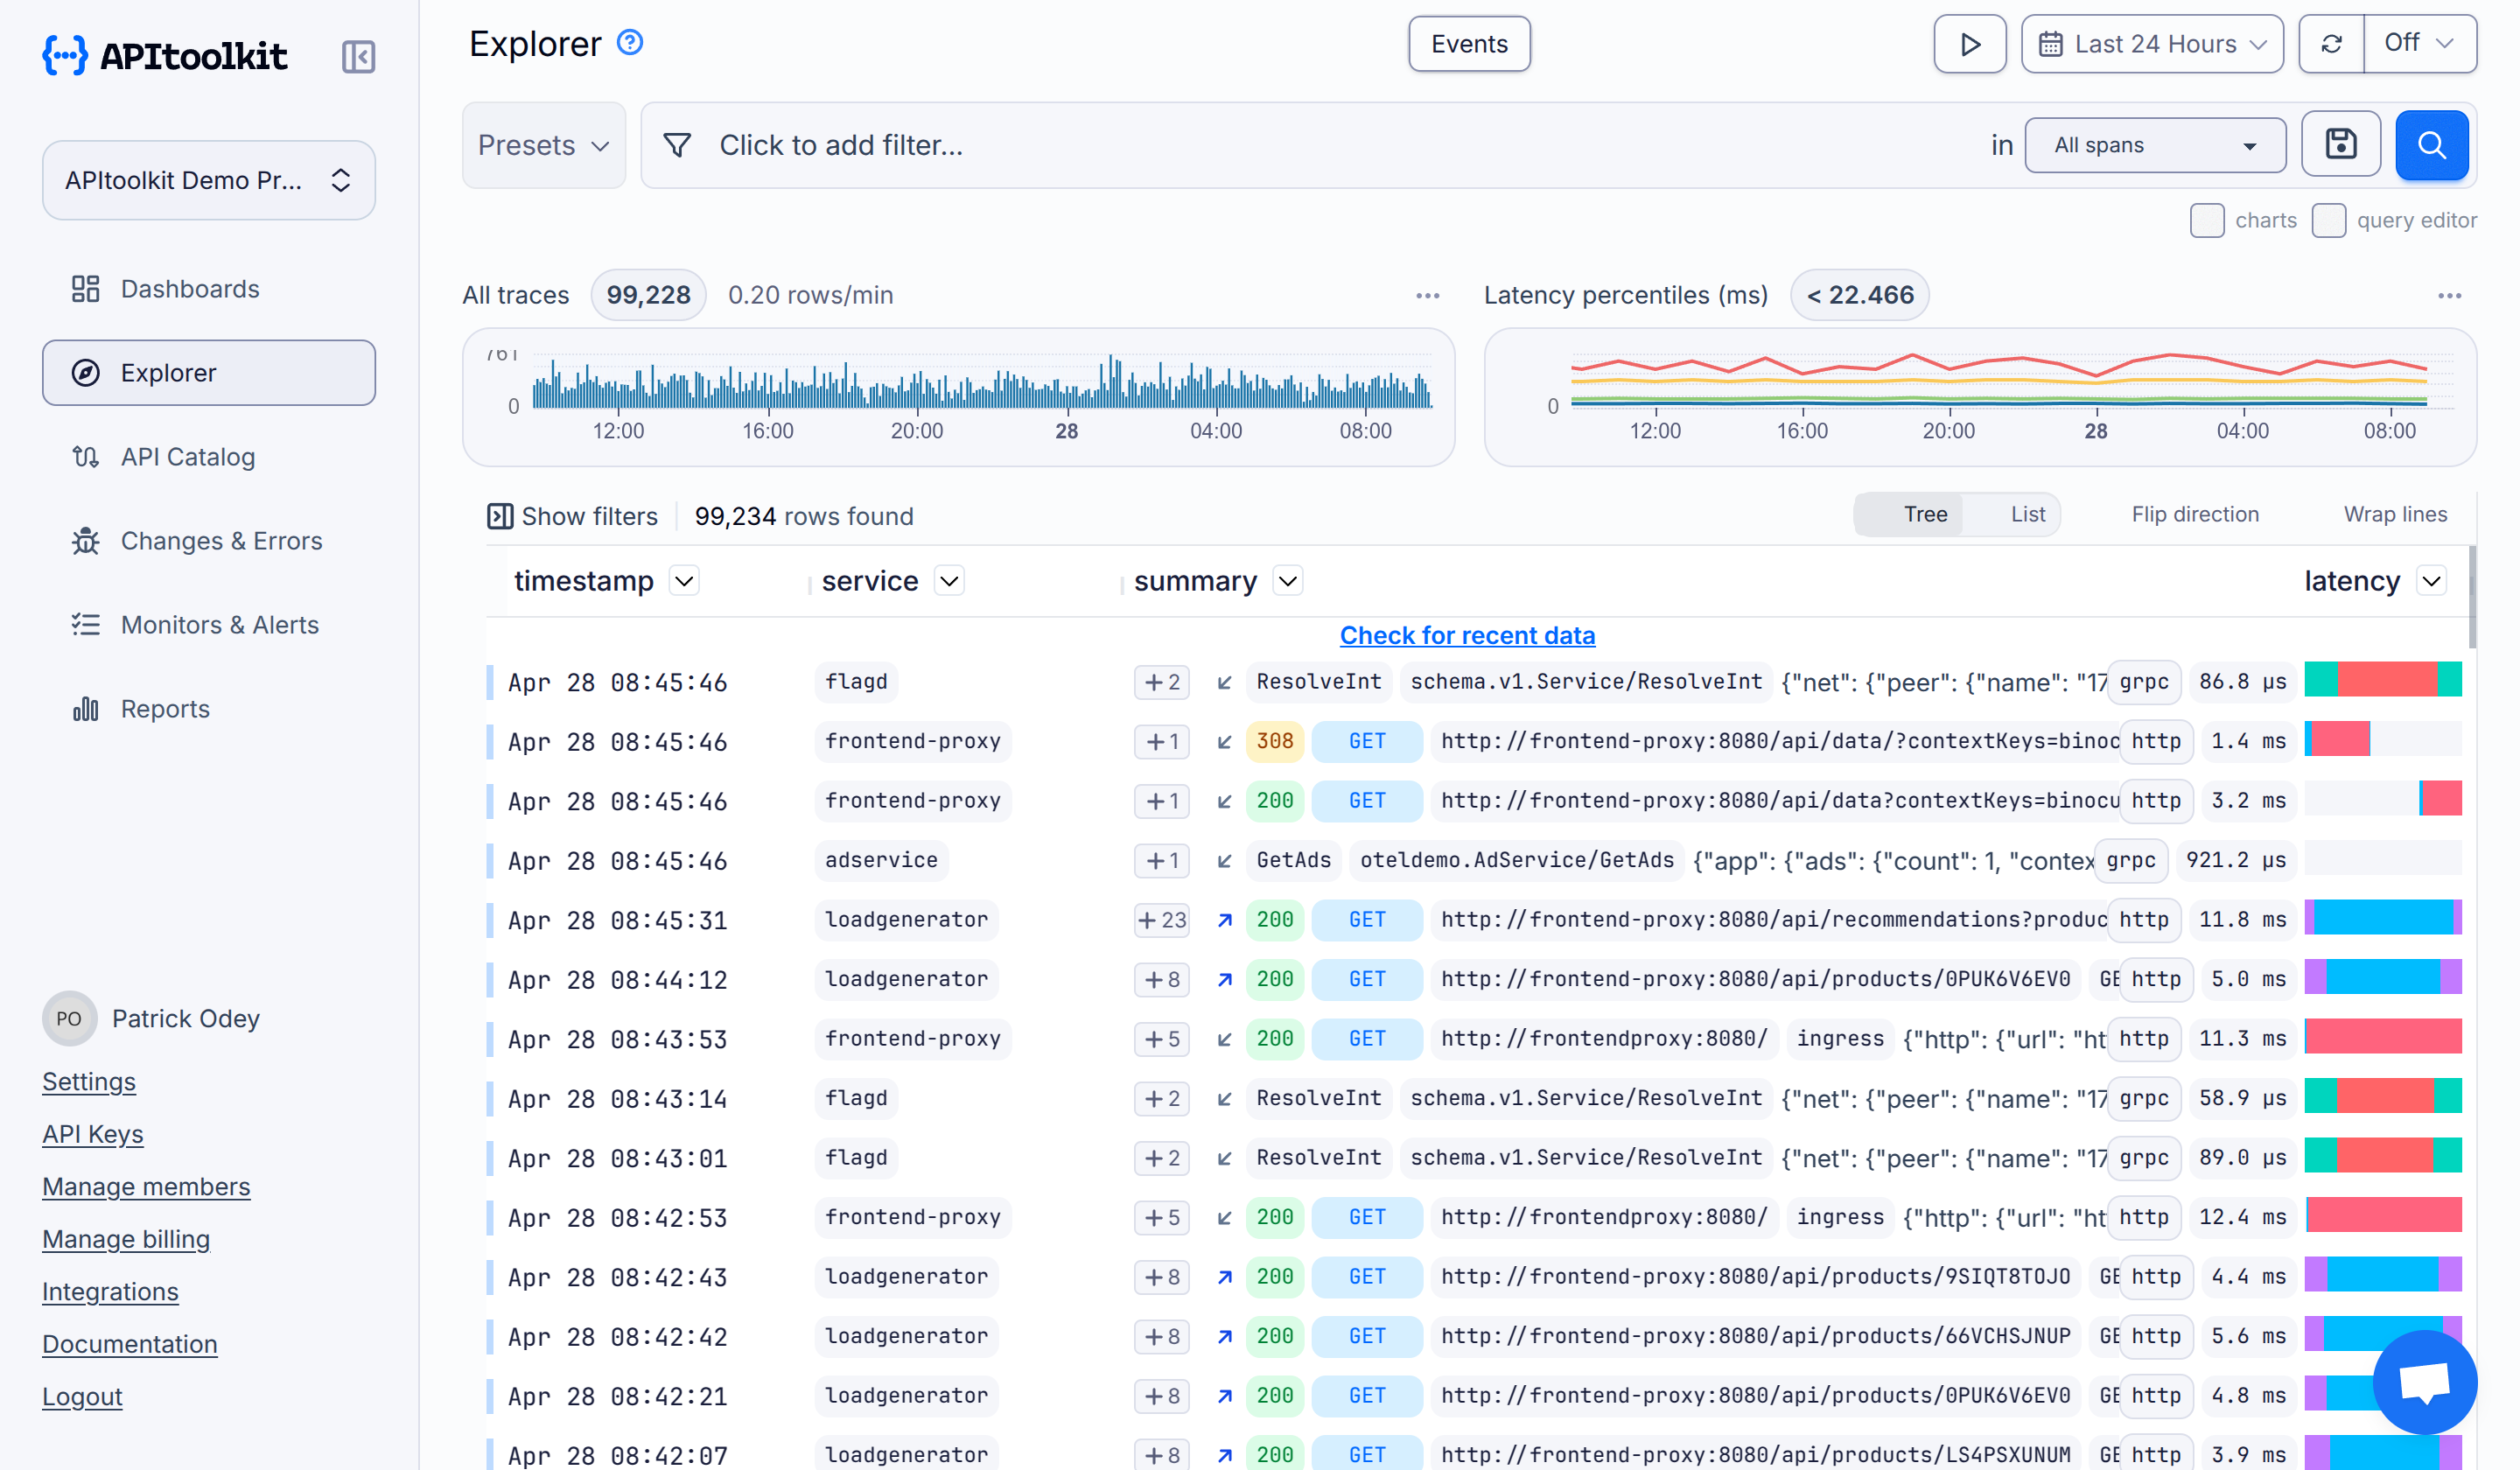Click calendar icon in time range picker
The height and width of the screenshot is (1470, 2520).
coord(2050,44)
